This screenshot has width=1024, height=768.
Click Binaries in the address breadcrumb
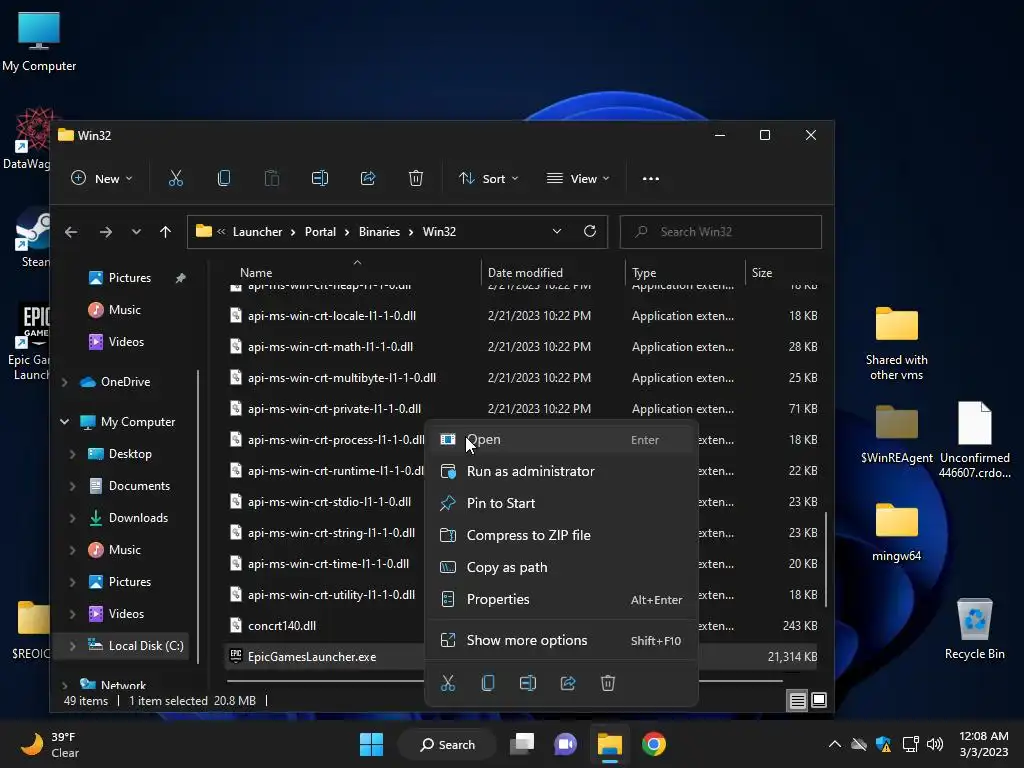[379, 232]
